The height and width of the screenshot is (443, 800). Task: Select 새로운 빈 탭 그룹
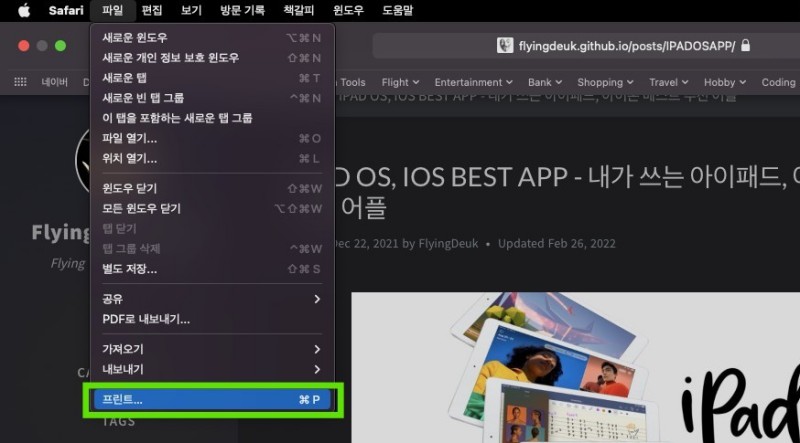[212, 98]
